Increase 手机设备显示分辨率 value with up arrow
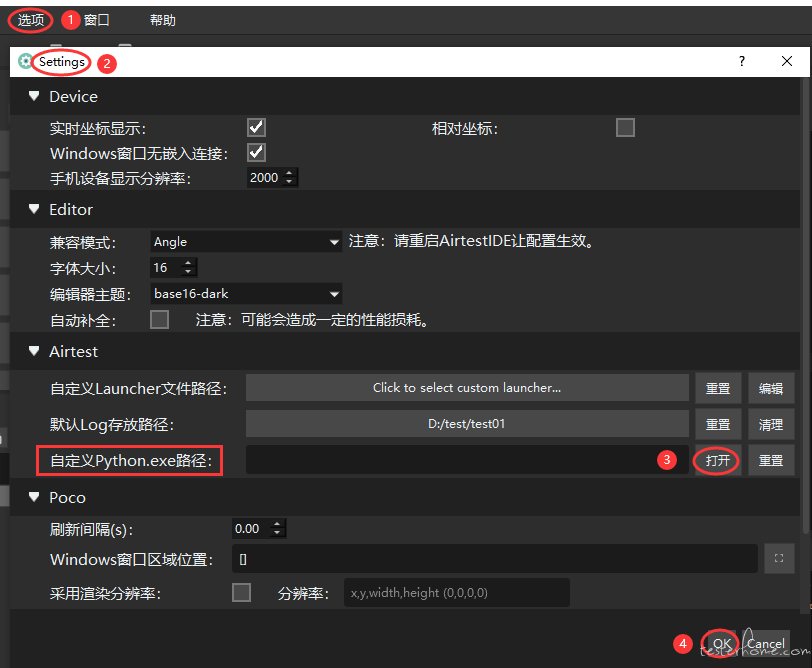812x668 pixels. [x=289, y=172]
